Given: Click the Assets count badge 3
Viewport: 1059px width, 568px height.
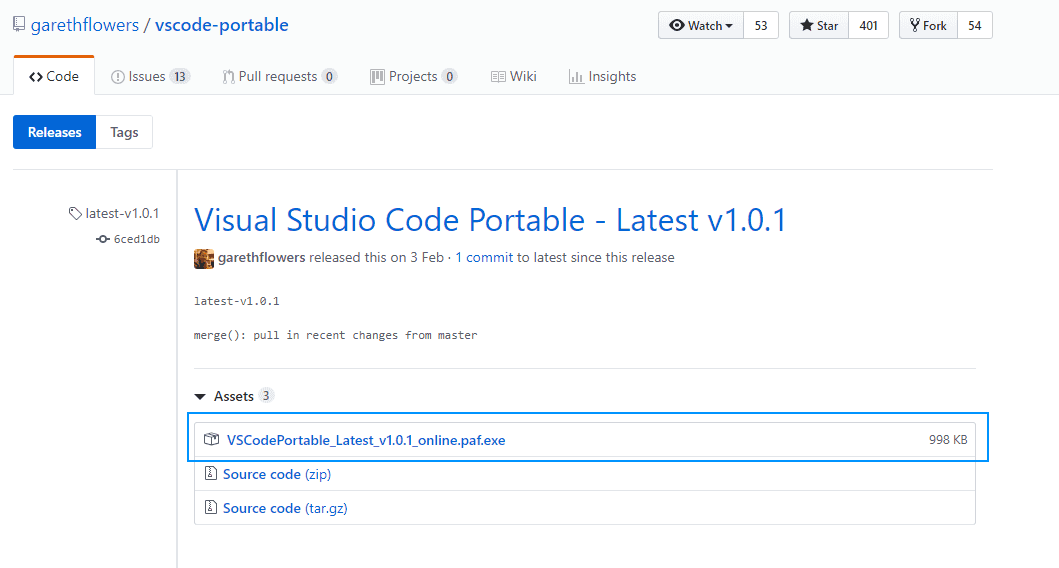Looking at the screenshot, I should [x=266, y=396].
